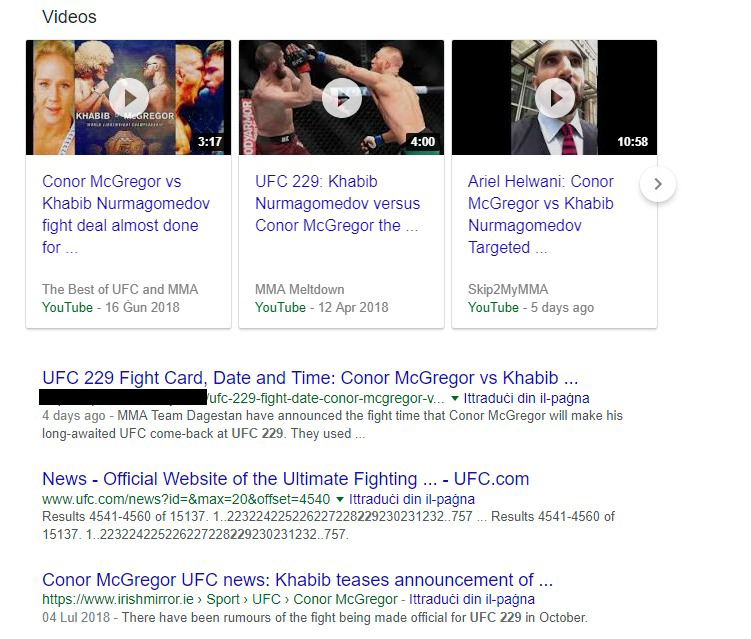Click the 3:17 duration video thumbnail
Image resolution: width=751 pixels, height=639 pixels.
(x=128, y=98)
